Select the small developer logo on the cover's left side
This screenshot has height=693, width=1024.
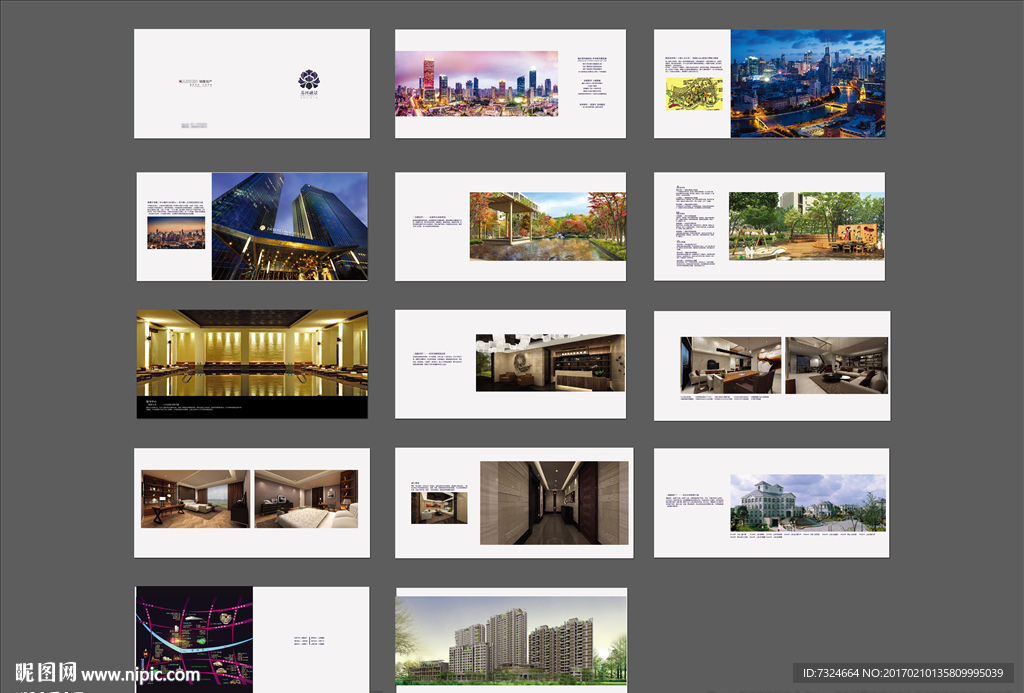[x=196, y=83]
